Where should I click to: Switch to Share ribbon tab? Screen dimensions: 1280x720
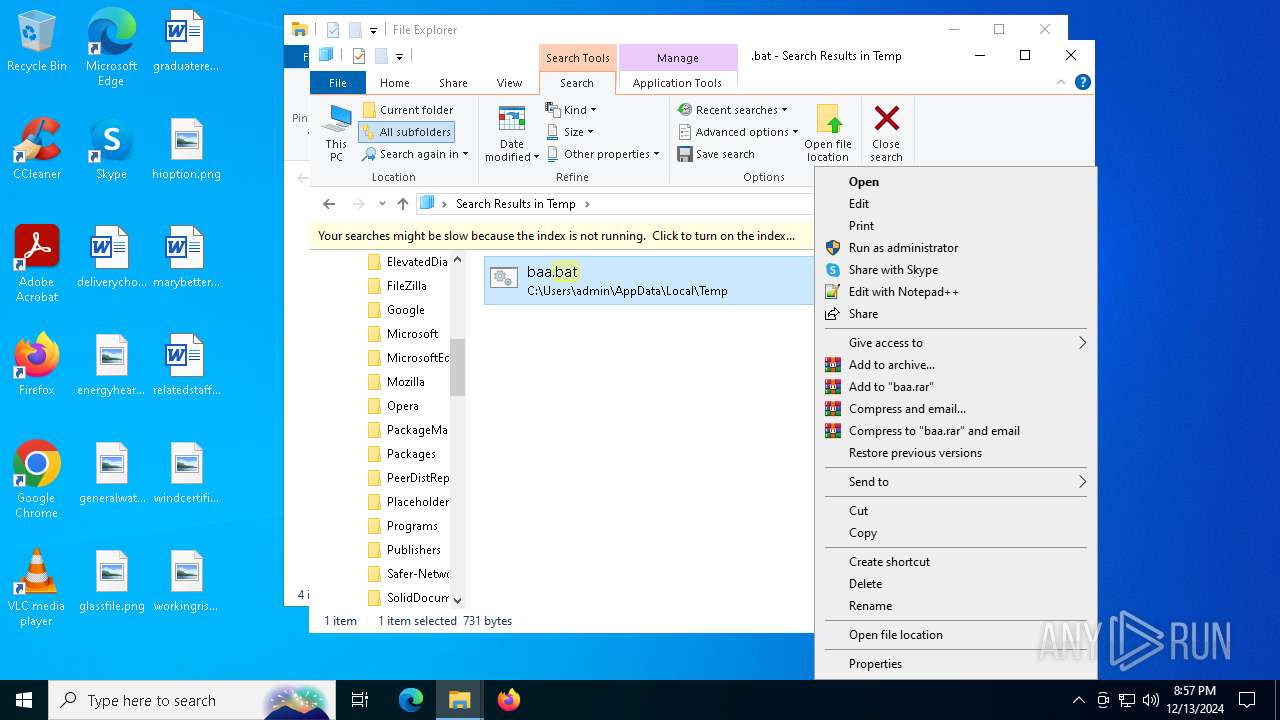(x=453, y=83)
